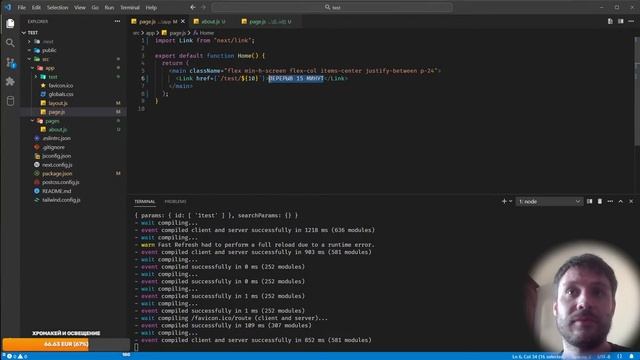Select the TERMINAL panel tab
The width and height of the screenshot is (640, 360).
(145, 201)
